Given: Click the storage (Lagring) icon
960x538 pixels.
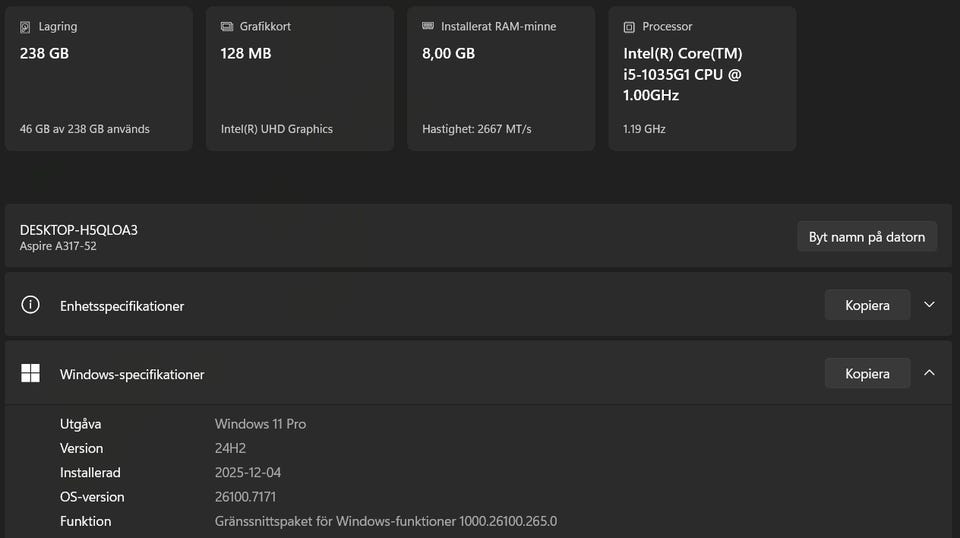Looking at the screenshot, I should [x=25, y=27].
